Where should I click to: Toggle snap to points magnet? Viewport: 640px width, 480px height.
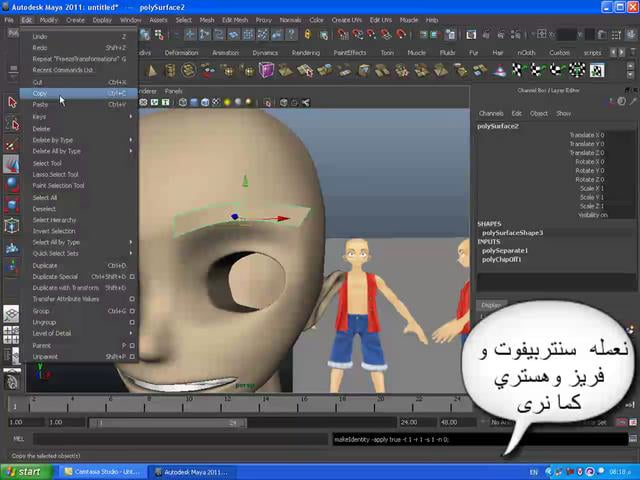click(372, 35)
